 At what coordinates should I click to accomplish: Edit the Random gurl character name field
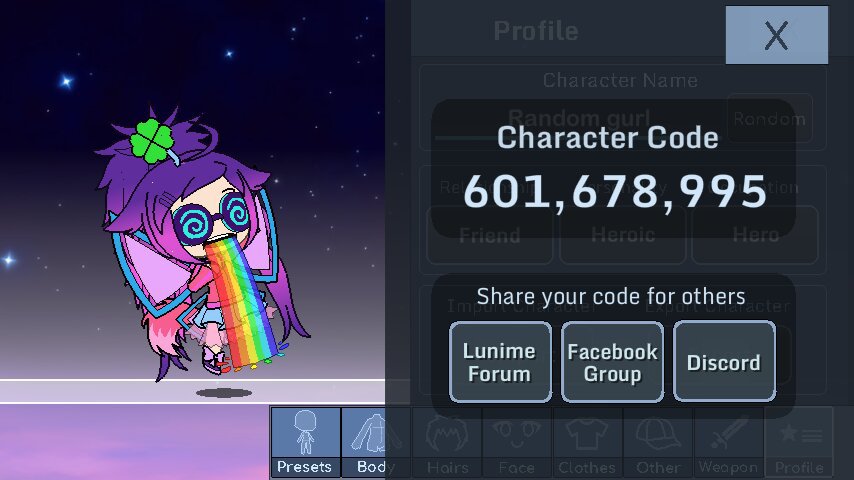pos(578,118)
